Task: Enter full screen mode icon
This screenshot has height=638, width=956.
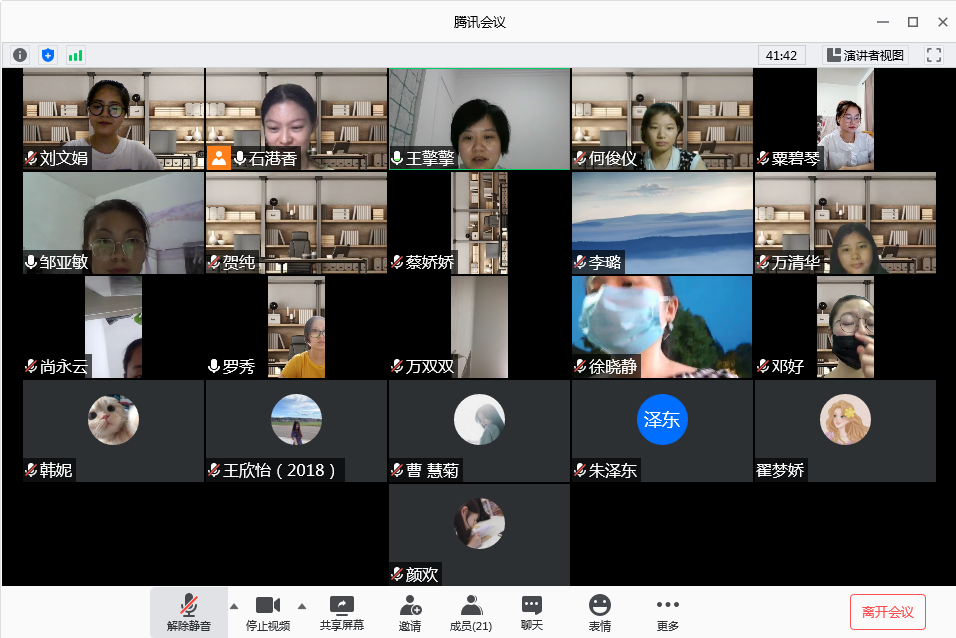Action: pyautogui.click(x=934, y=55)
